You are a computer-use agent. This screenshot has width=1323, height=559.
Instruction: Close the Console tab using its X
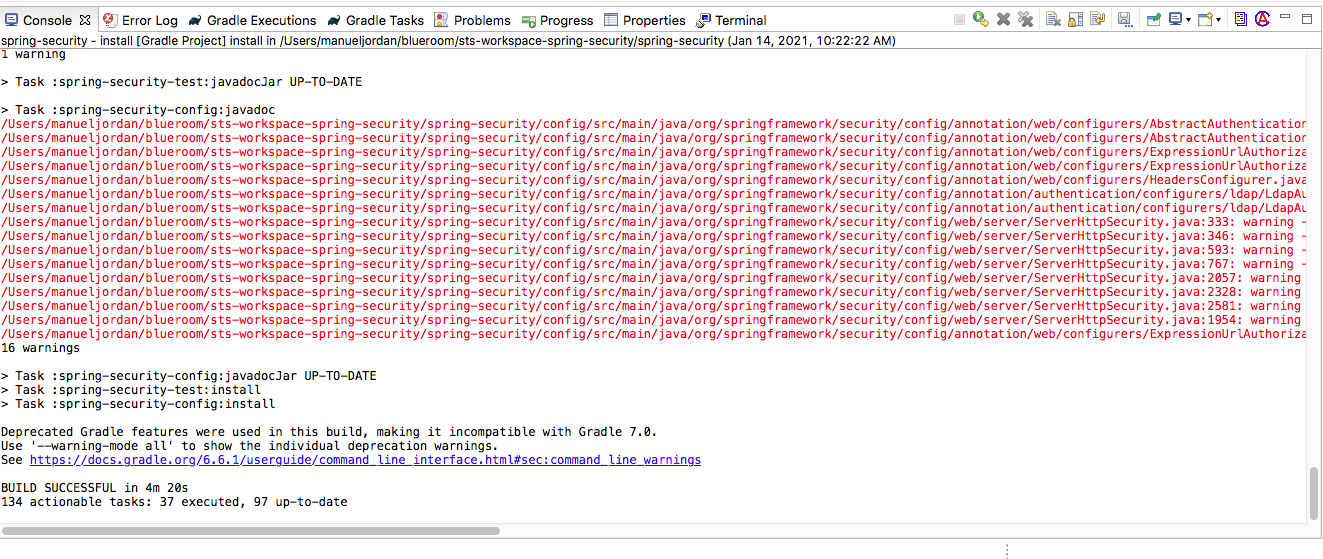click(x=84, y=20)
